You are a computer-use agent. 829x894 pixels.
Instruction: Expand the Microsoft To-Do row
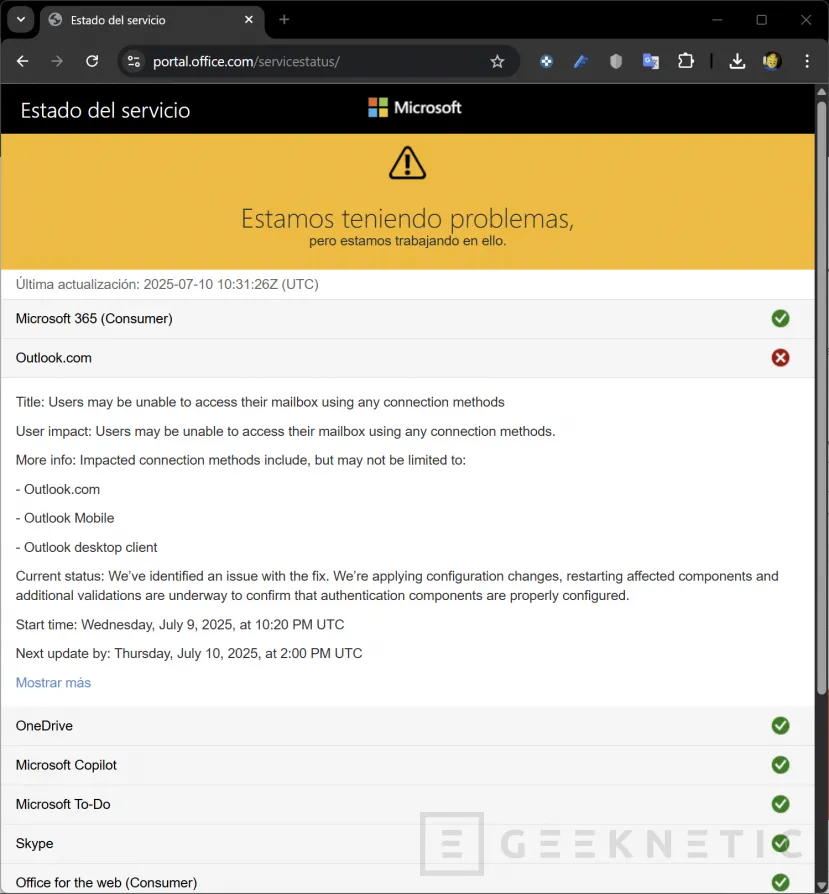point(407,804)
